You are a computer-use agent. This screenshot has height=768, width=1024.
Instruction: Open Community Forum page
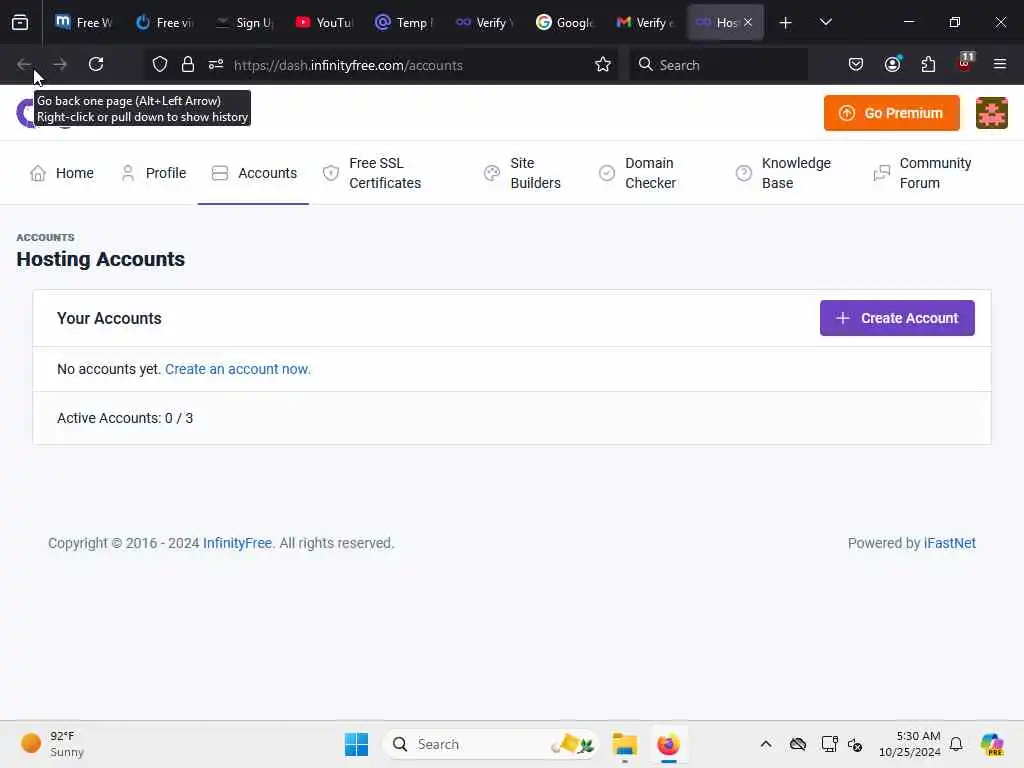point(923,173)
